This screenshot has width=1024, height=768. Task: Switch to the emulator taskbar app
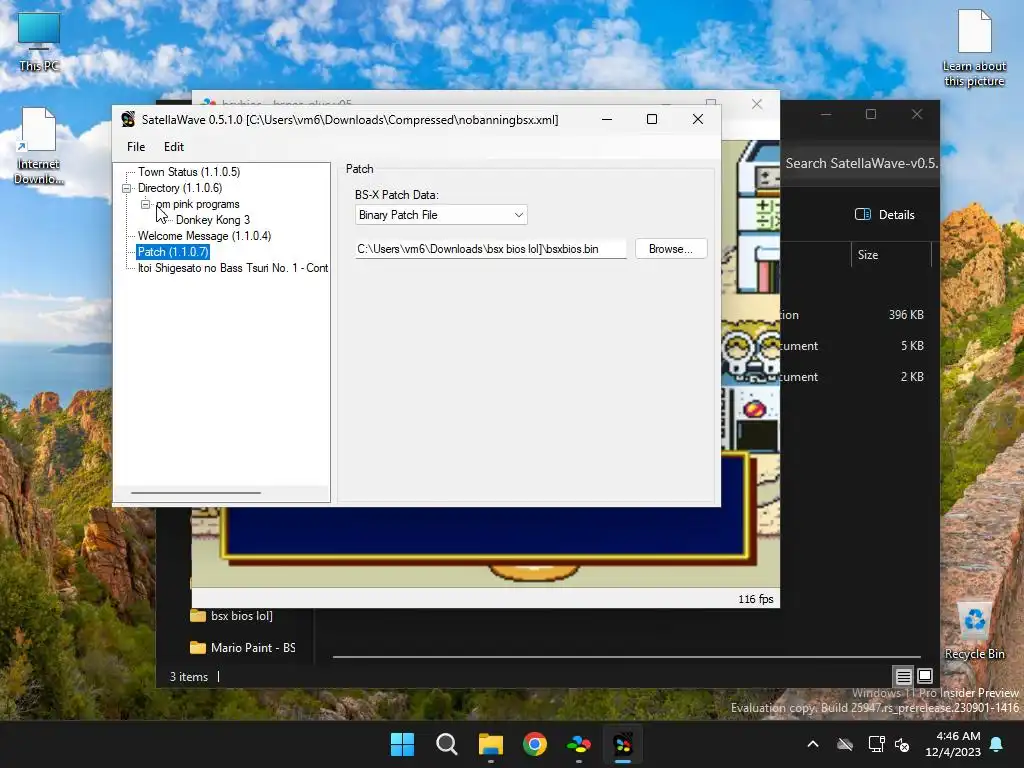coord(579,744)
